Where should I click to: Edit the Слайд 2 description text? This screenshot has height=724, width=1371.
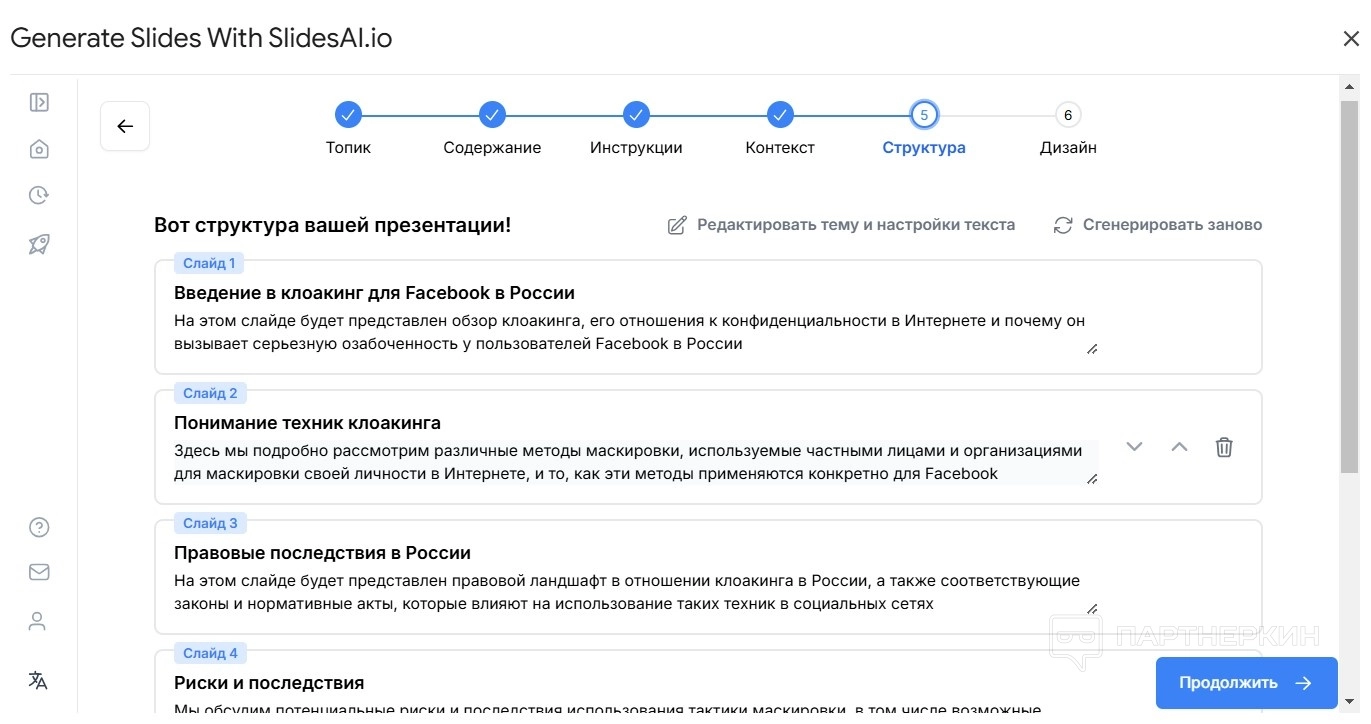[636, 462]
